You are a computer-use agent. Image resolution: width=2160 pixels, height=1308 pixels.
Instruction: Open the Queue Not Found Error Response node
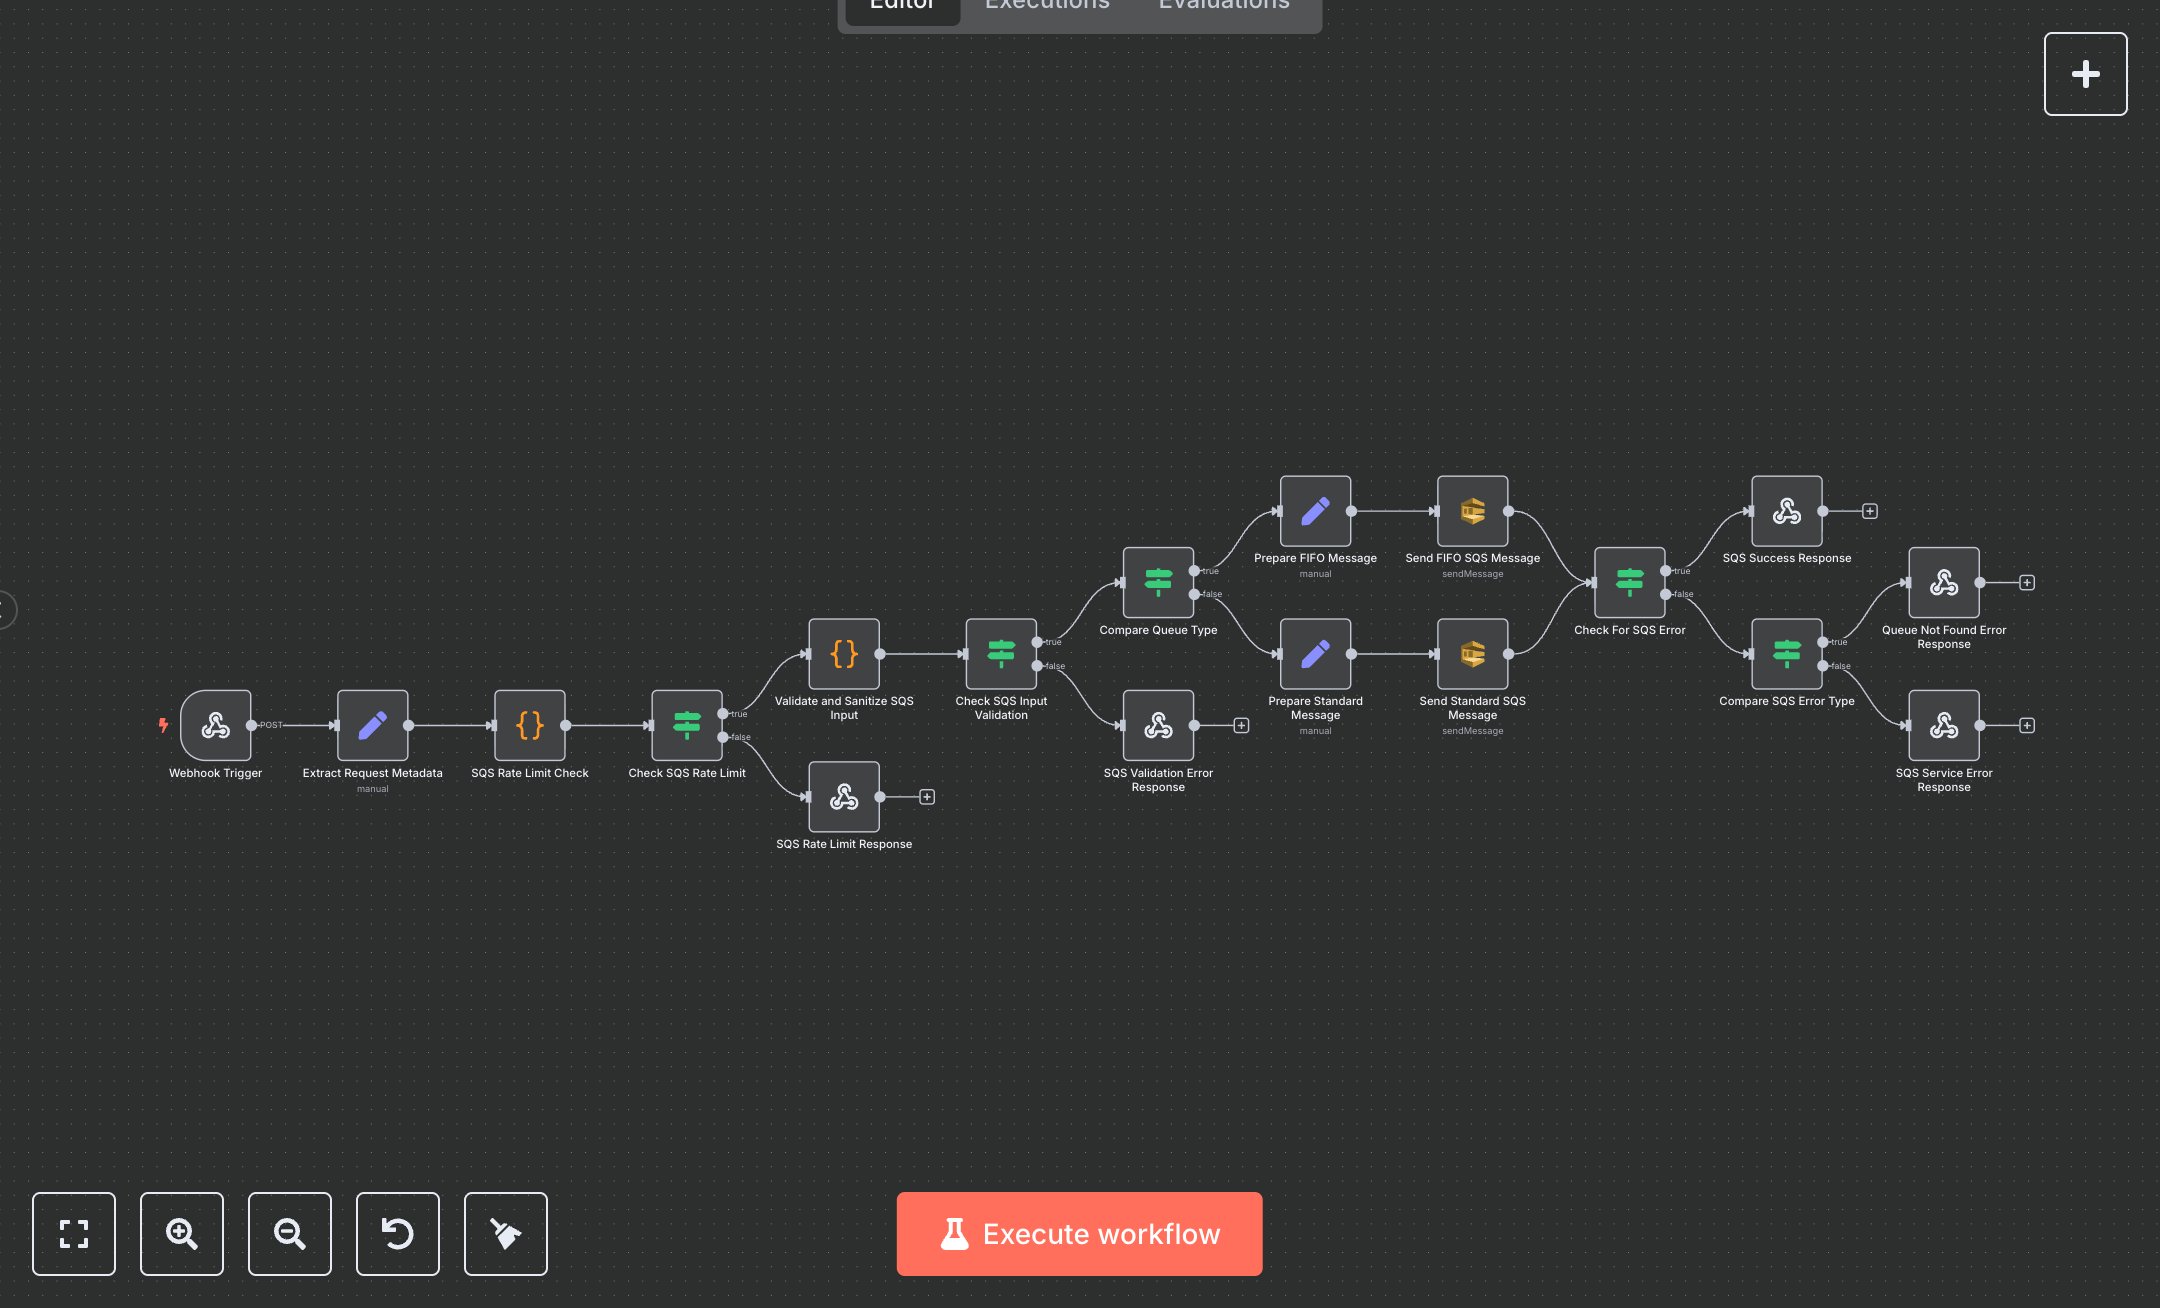pyautogui.click(x=1944, y=584)
